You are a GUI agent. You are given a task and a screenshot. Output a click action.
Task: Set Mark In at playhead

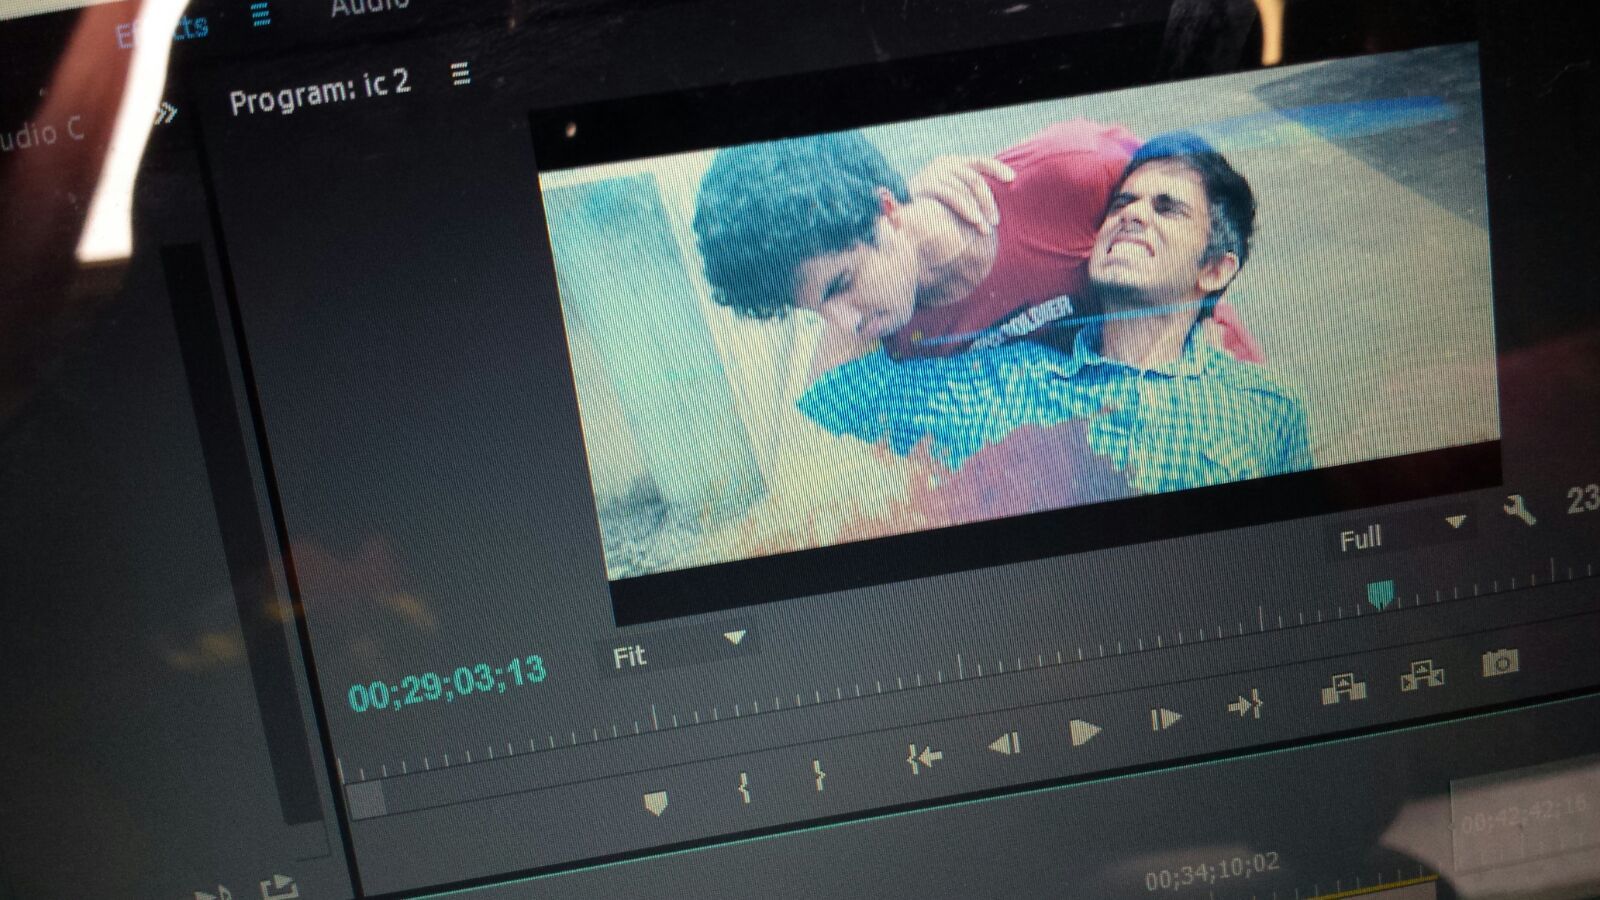click(744, 788)
